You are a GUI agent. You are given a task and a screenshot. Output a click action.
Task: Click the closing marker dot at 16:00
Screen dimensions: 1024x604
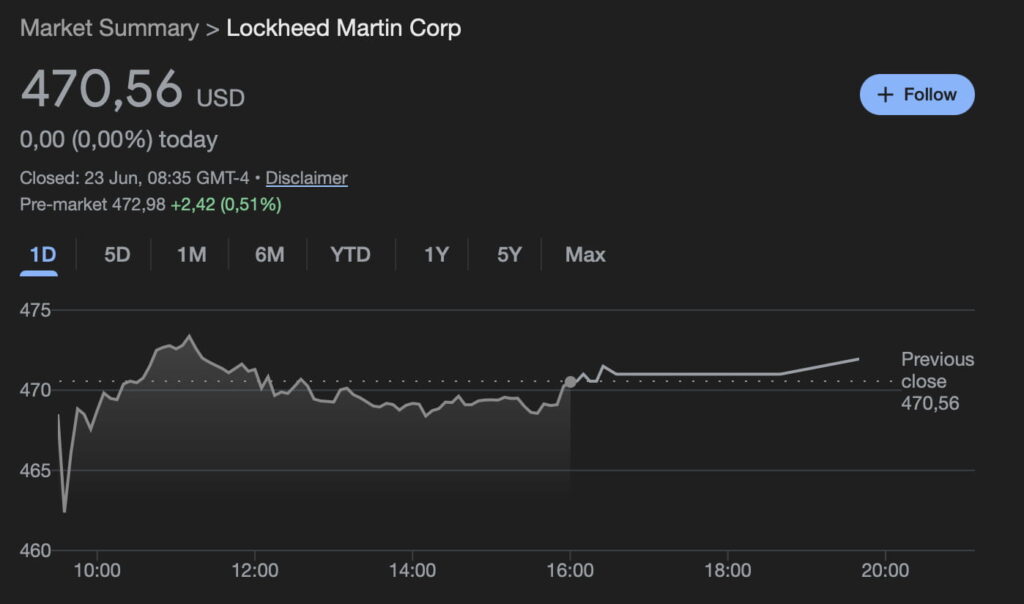(570, 382)
